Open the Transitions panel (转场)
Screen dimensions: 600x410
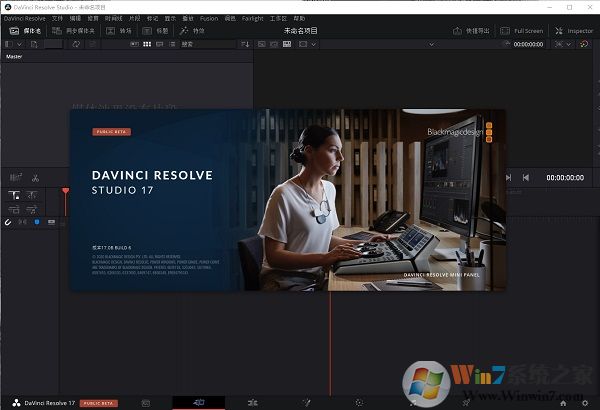coord(120,31)
